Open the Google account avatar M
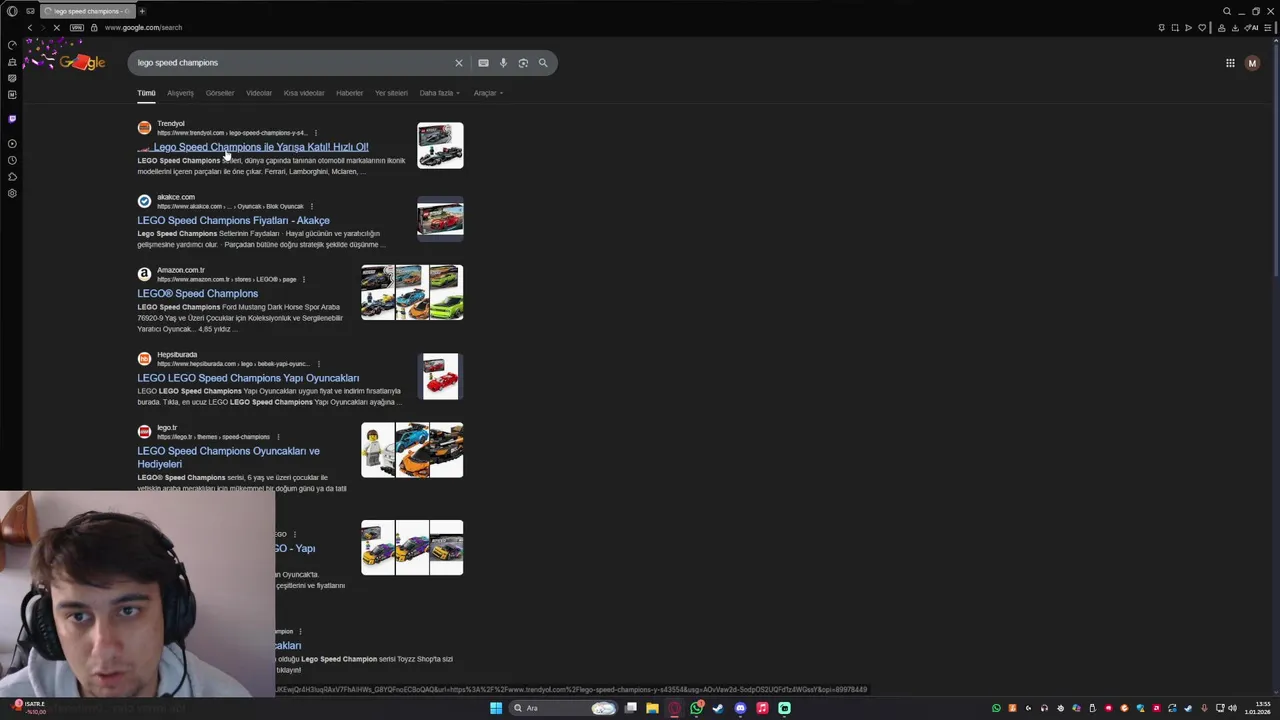This screenshot has height=720, width=1280. 1252,63
